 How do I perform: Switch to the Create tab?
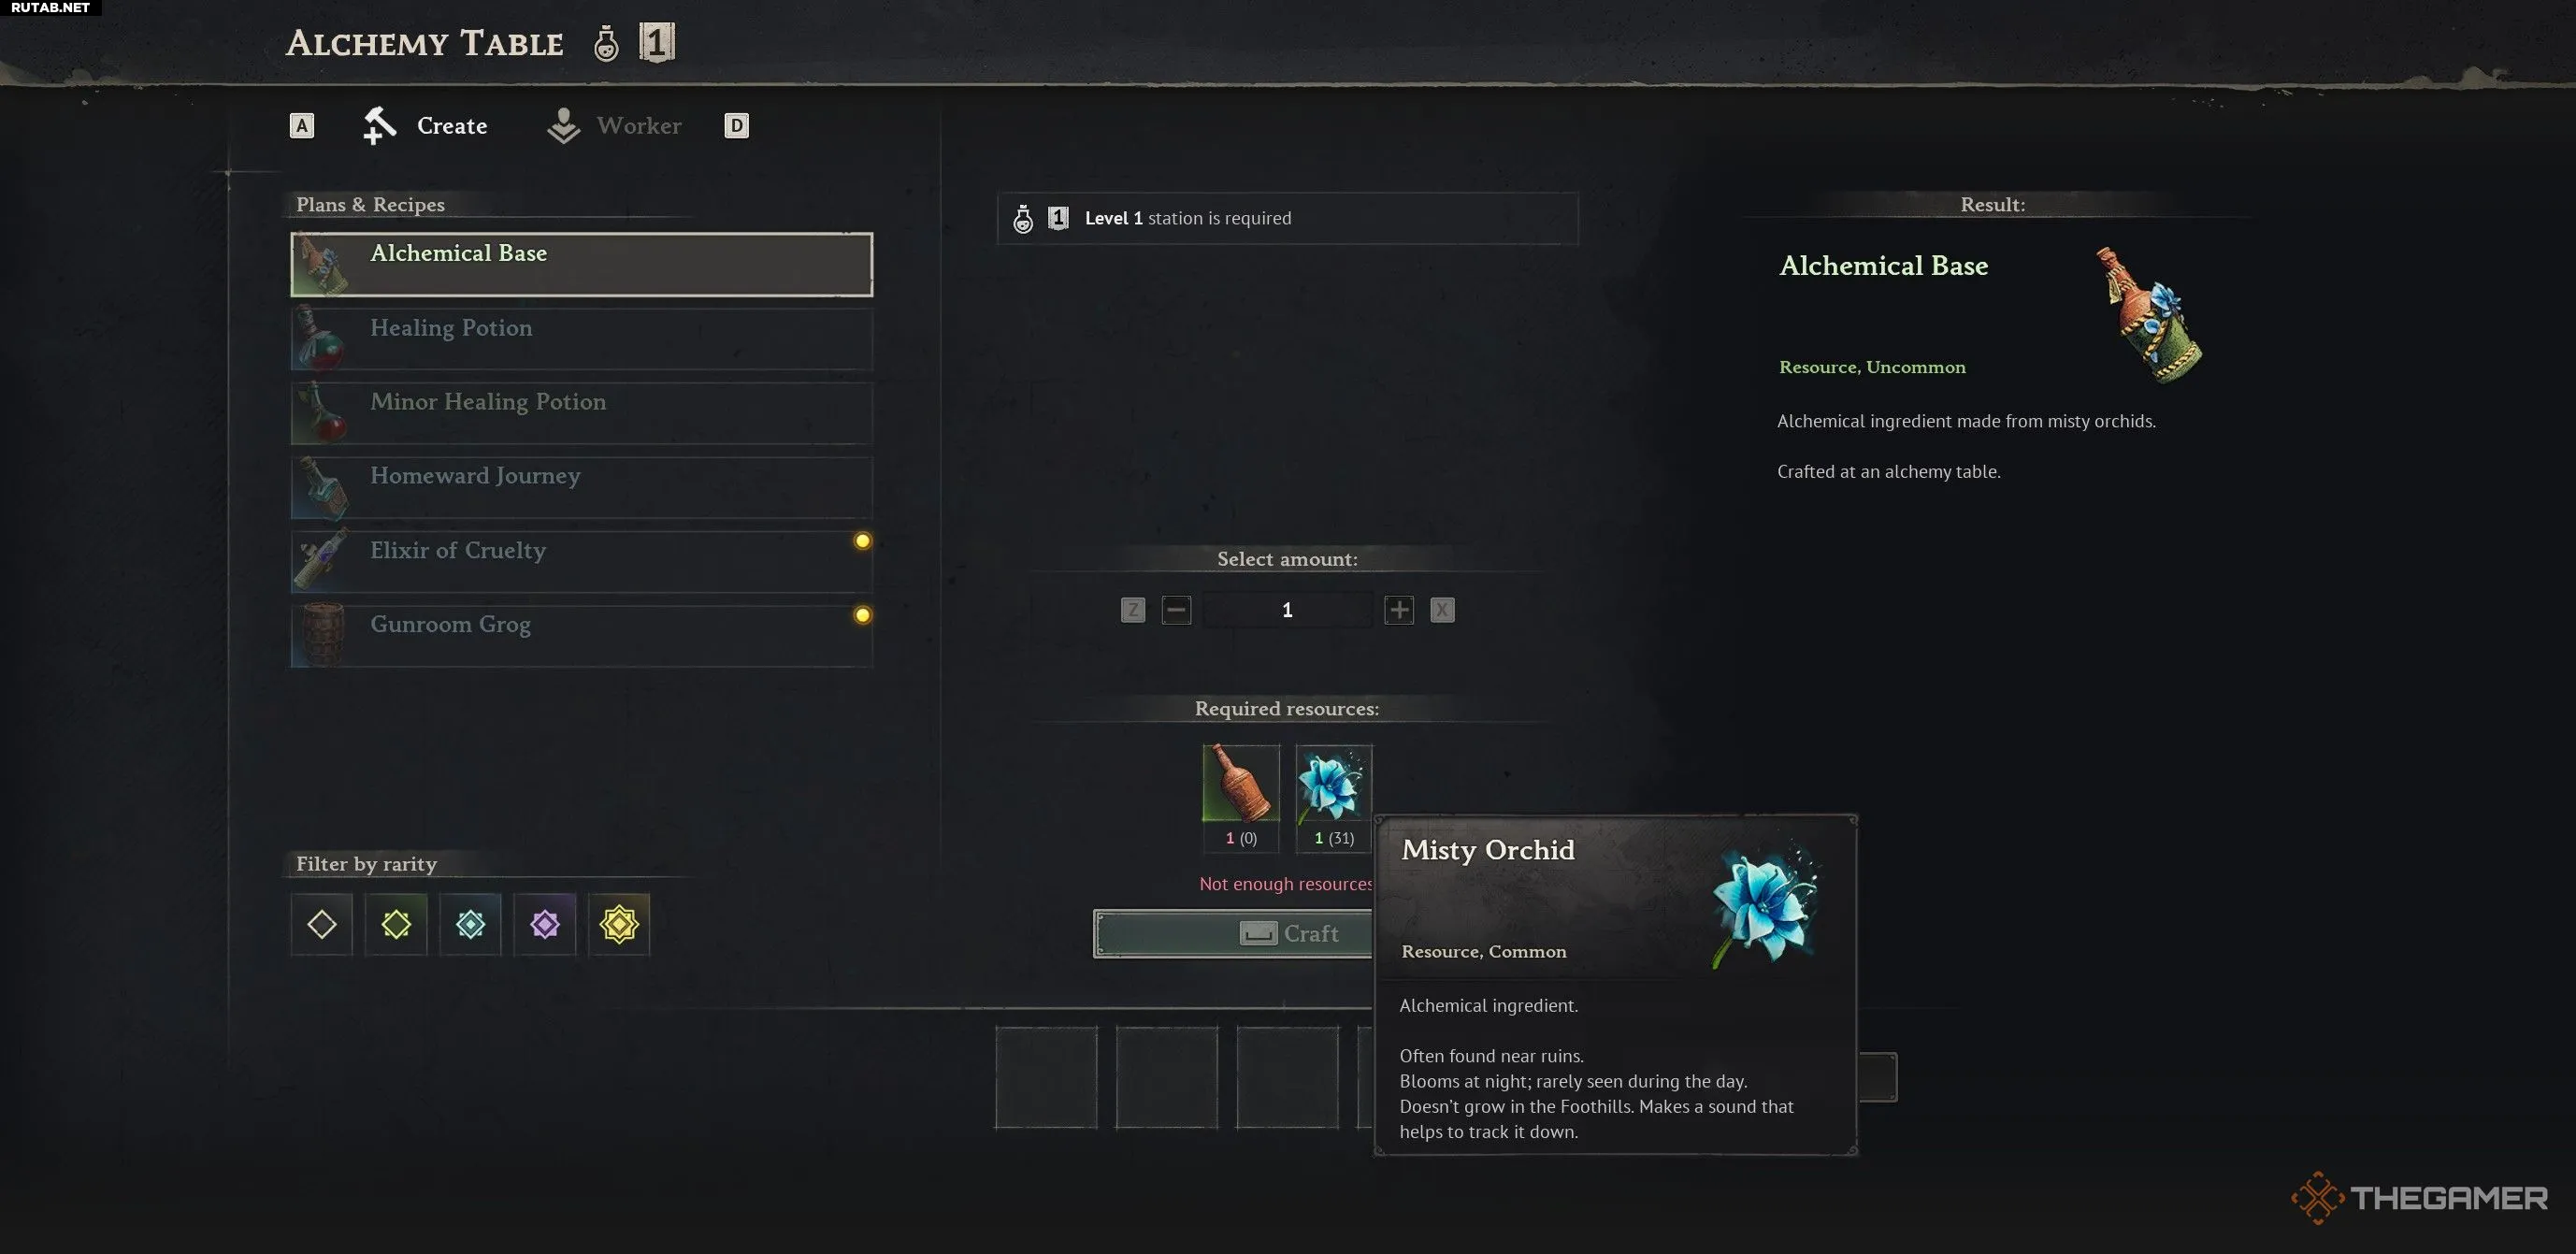(x=425, y=126)
